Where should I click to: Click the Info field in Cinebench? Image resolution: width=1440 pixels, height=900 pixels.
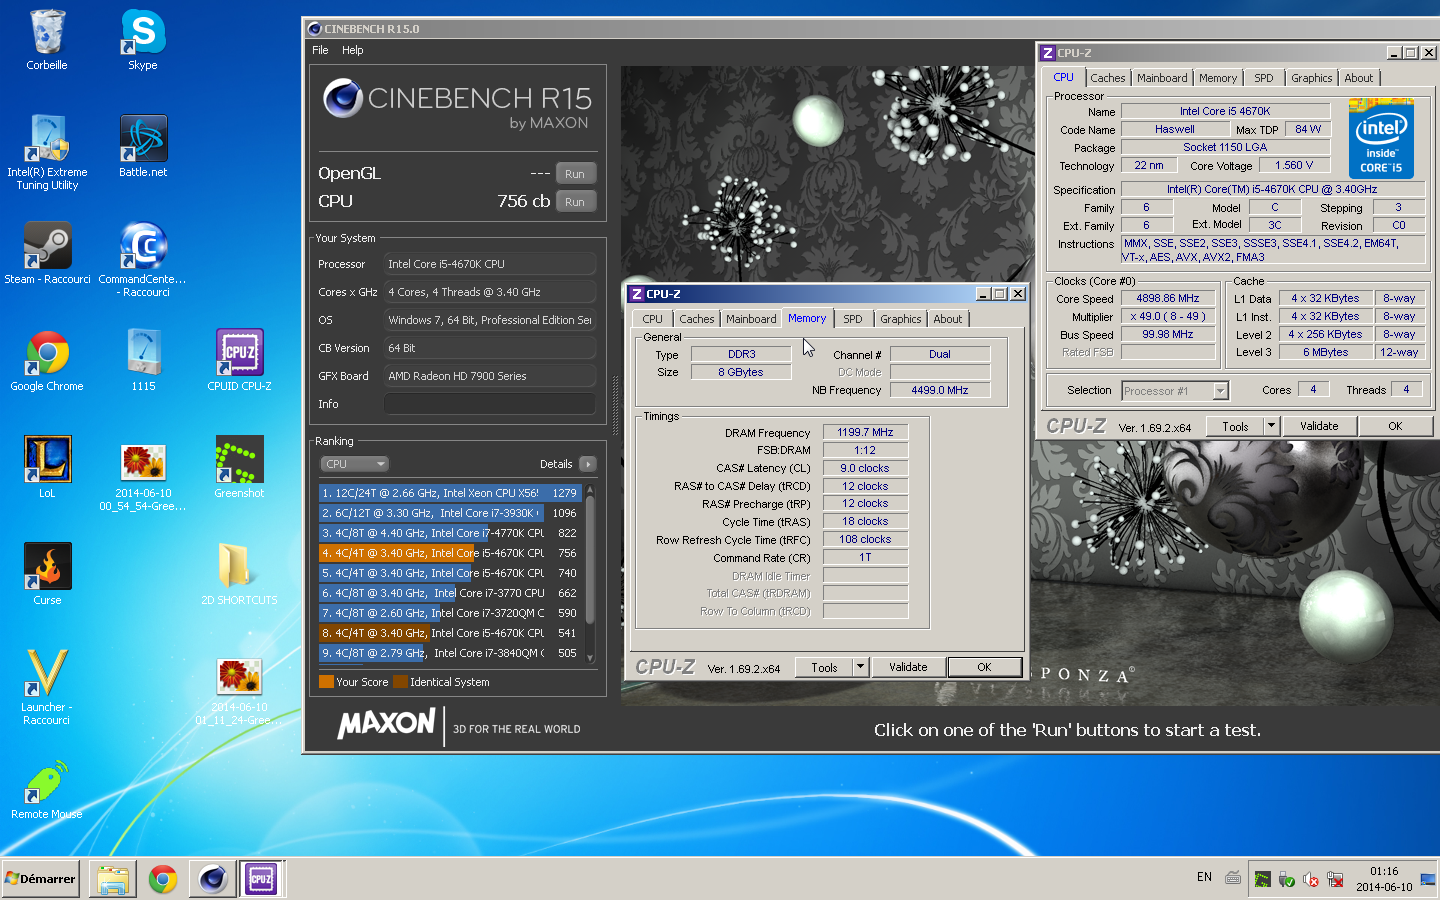(x=490, y=404)
